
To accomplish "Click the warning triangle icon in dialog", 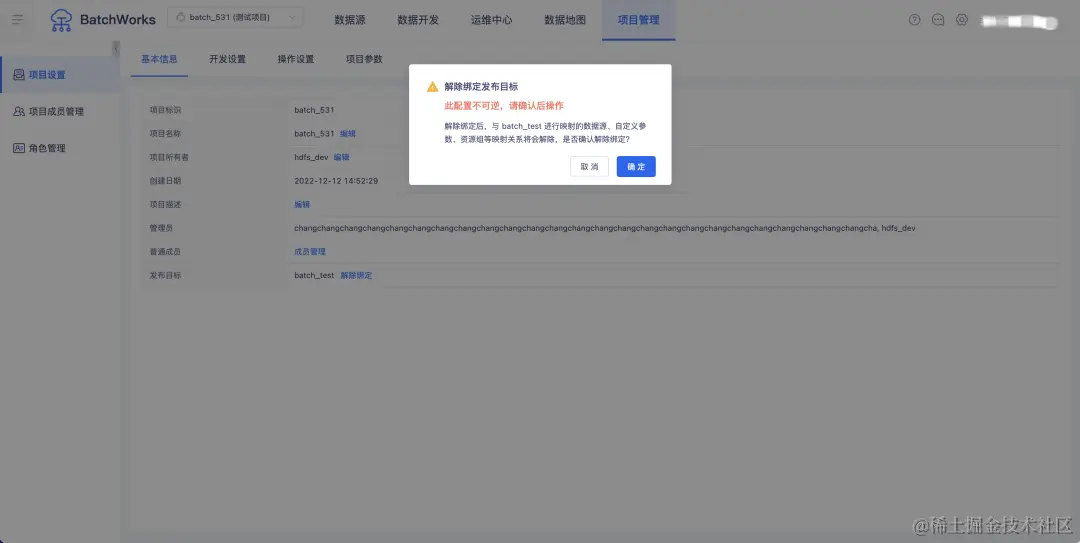I will 433,87.
